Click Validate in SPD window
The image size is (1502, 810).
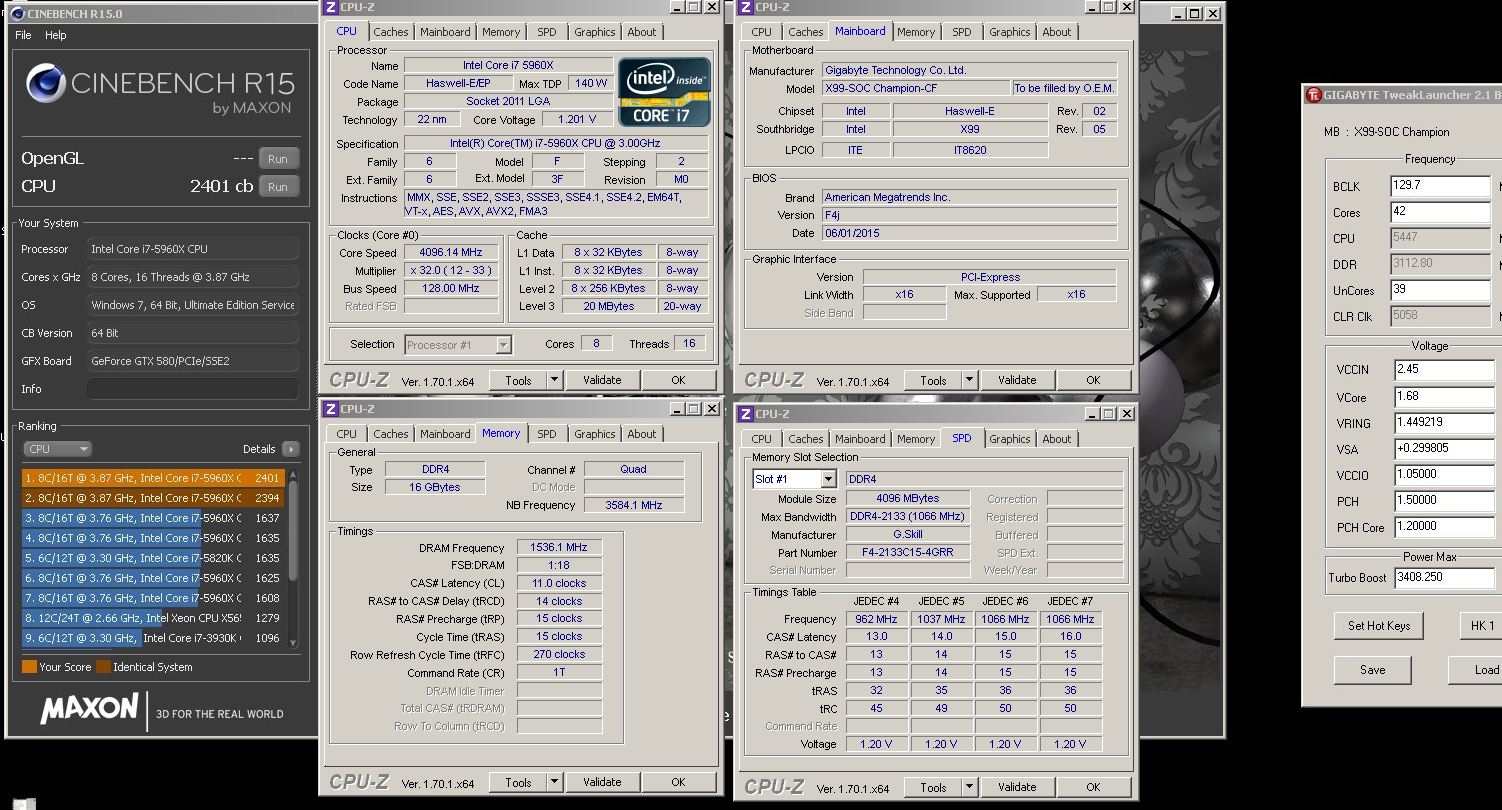1017,787
